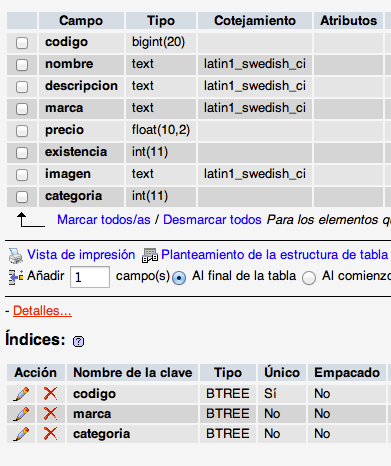Click the Atributos column header
The height and width of the screenshot is (466, 391).
click(x=349, y=21)
